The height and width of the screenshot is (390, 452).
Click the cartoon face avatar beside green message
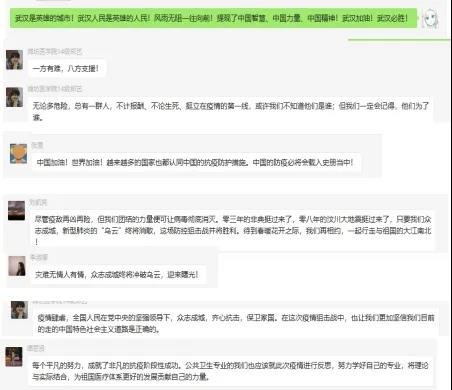431,19
